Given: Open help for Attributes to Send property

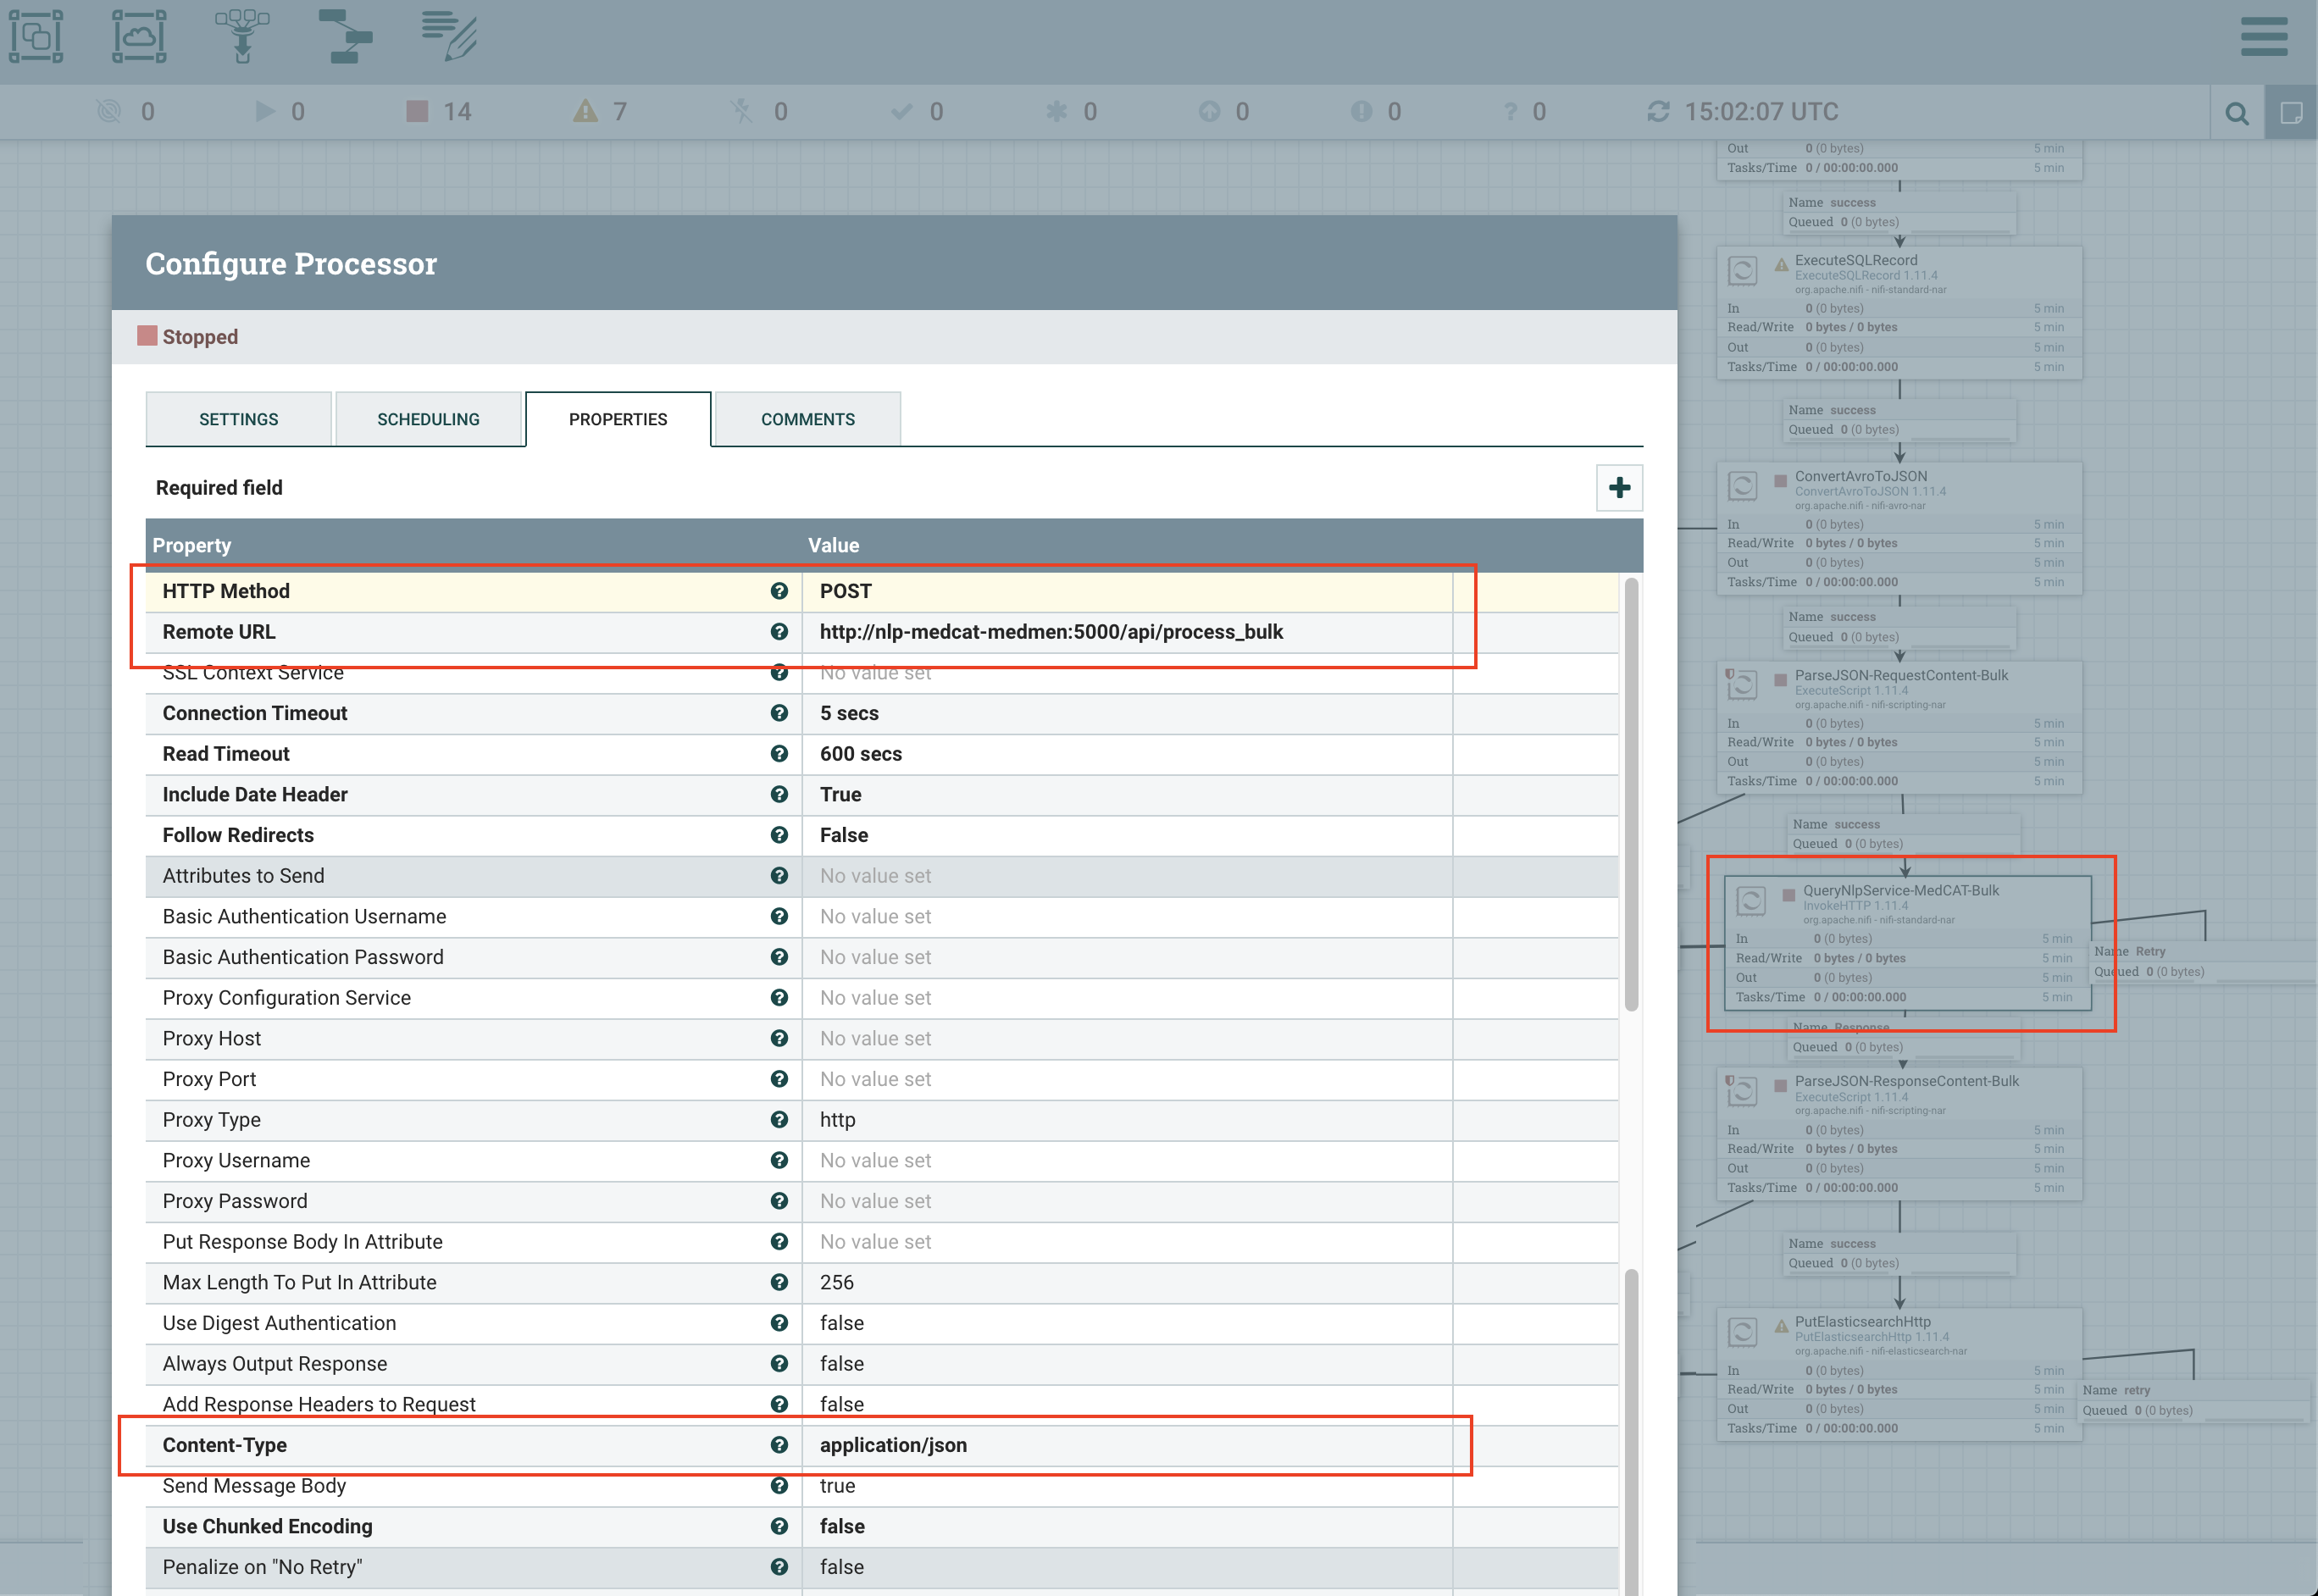Looking at the screenshot, I should tap(779, 876).
